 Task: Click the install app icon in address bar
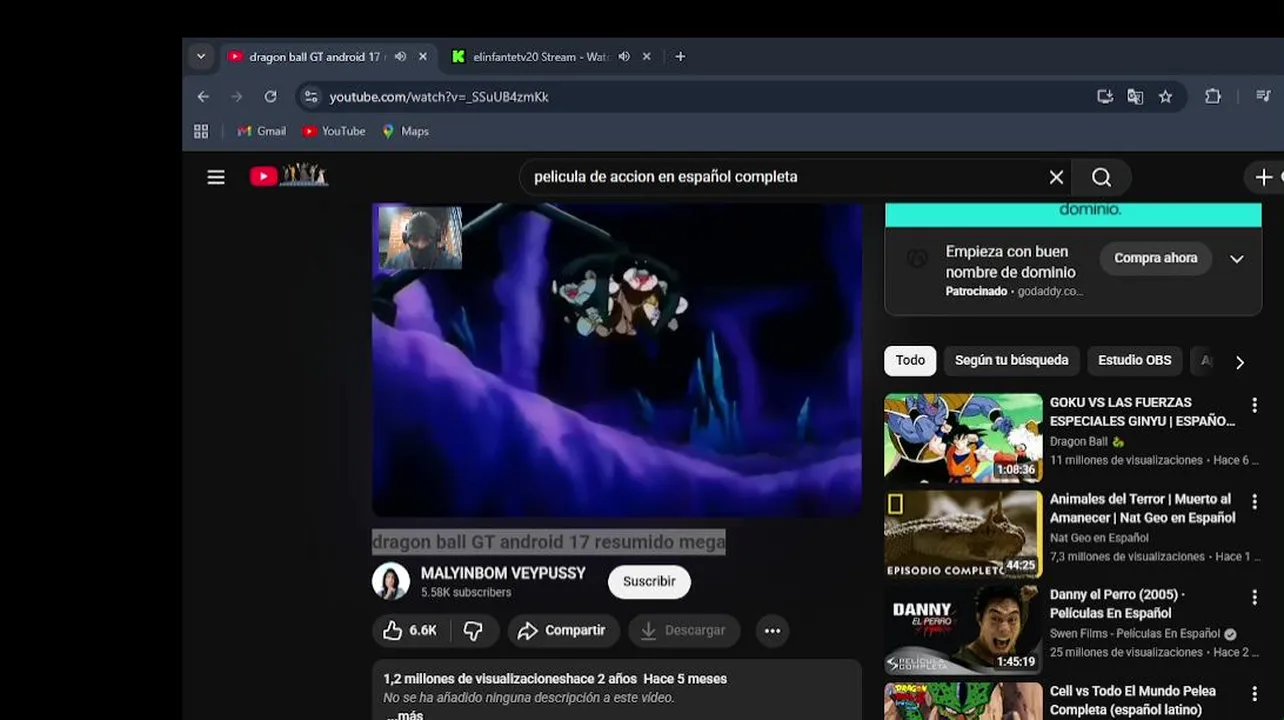(x=1105, y=97)
